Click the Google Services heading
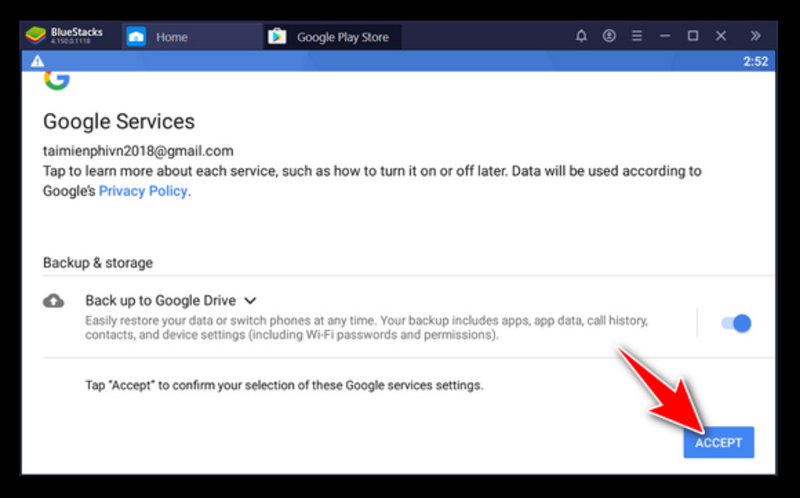This screenshot has height=498, width=800. coord(119,121)
